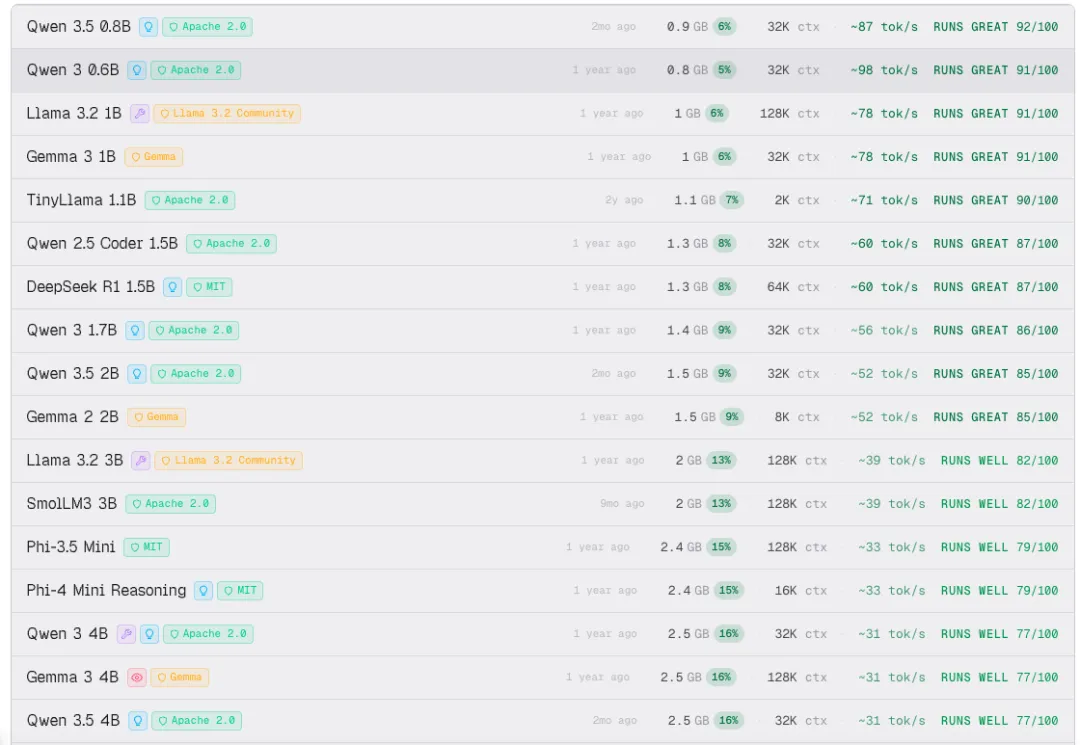Click the 7% usage pill on TinyLlama 1.1B
Screen dimensions: 1080x745
pyautogui.click(x=731, y=200)
